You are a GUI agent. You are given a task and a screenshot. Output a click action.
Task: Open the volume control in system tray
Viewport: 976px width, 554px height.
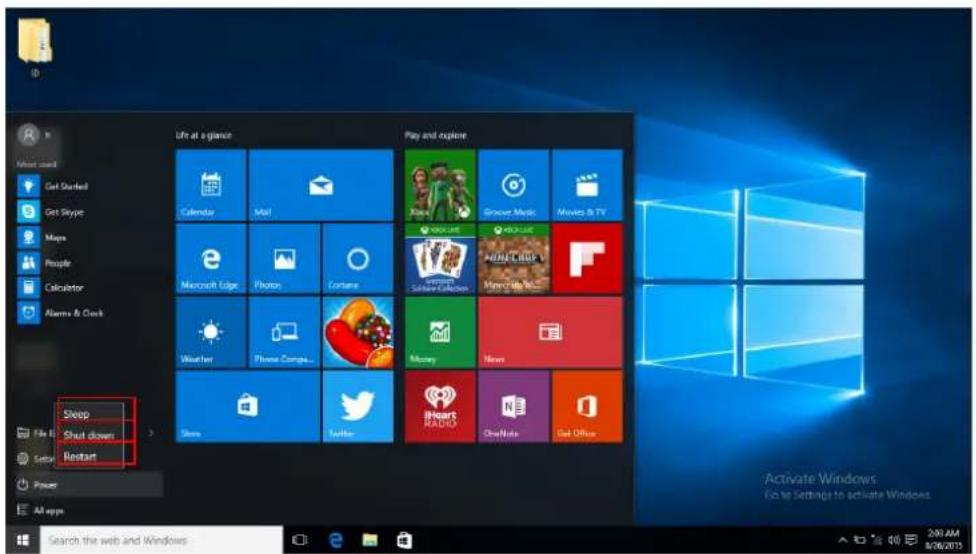894,540
